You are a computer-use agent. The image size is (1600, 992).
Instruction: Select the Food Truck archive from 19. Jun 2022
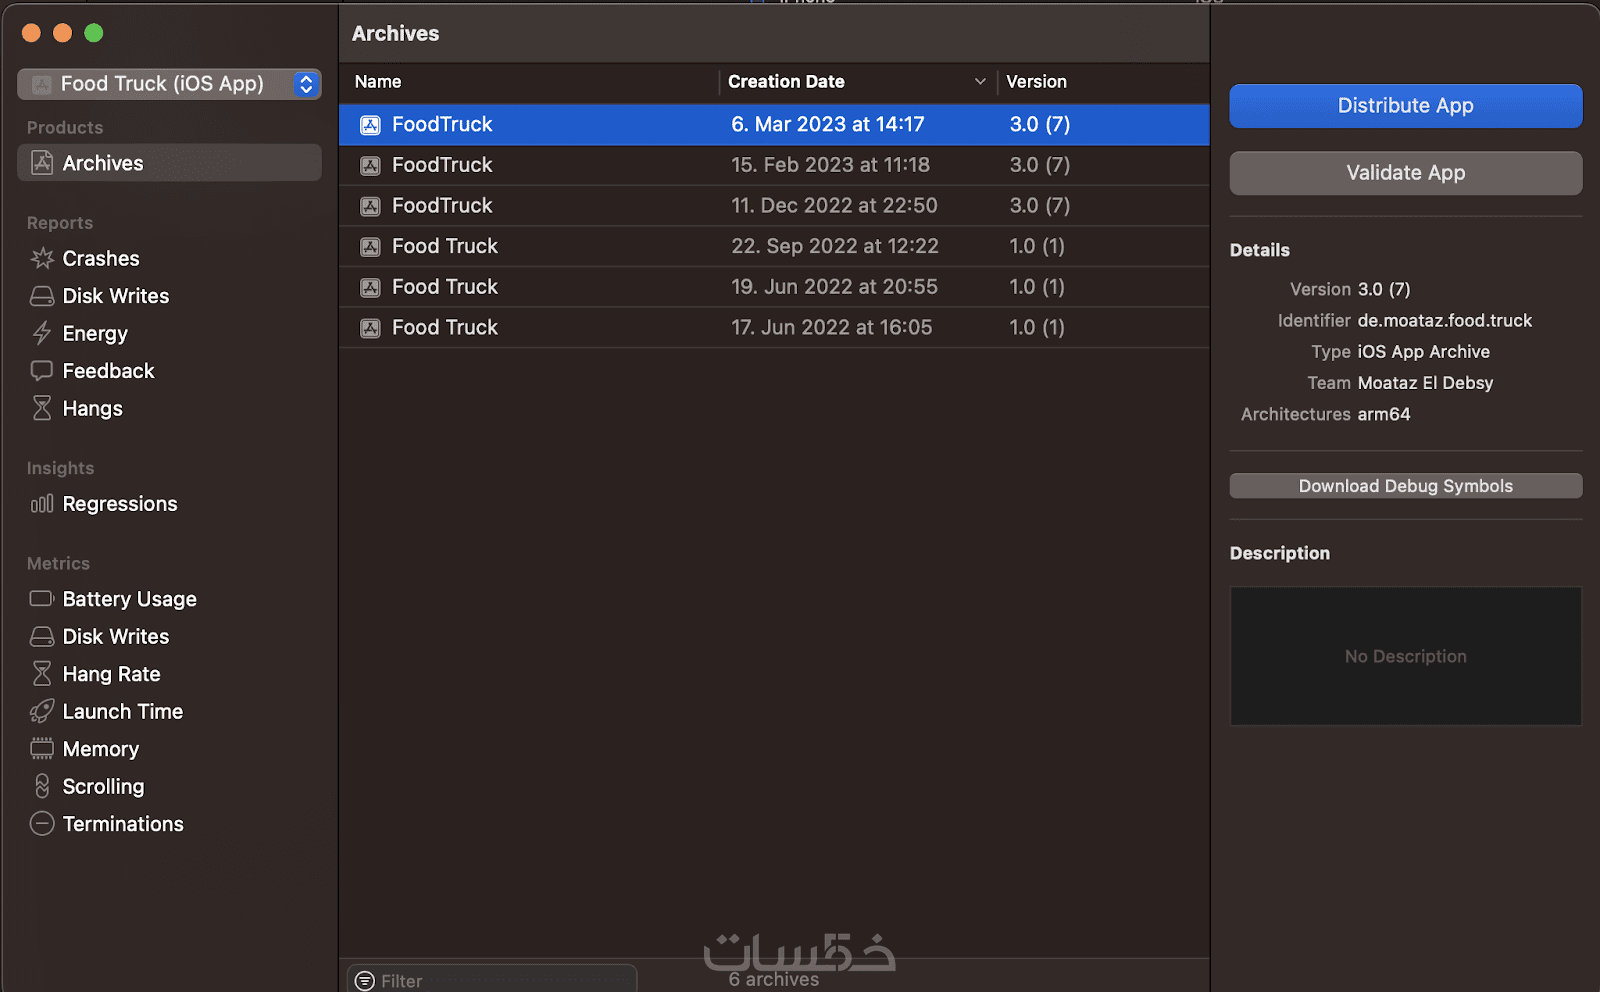coord(774,287)
